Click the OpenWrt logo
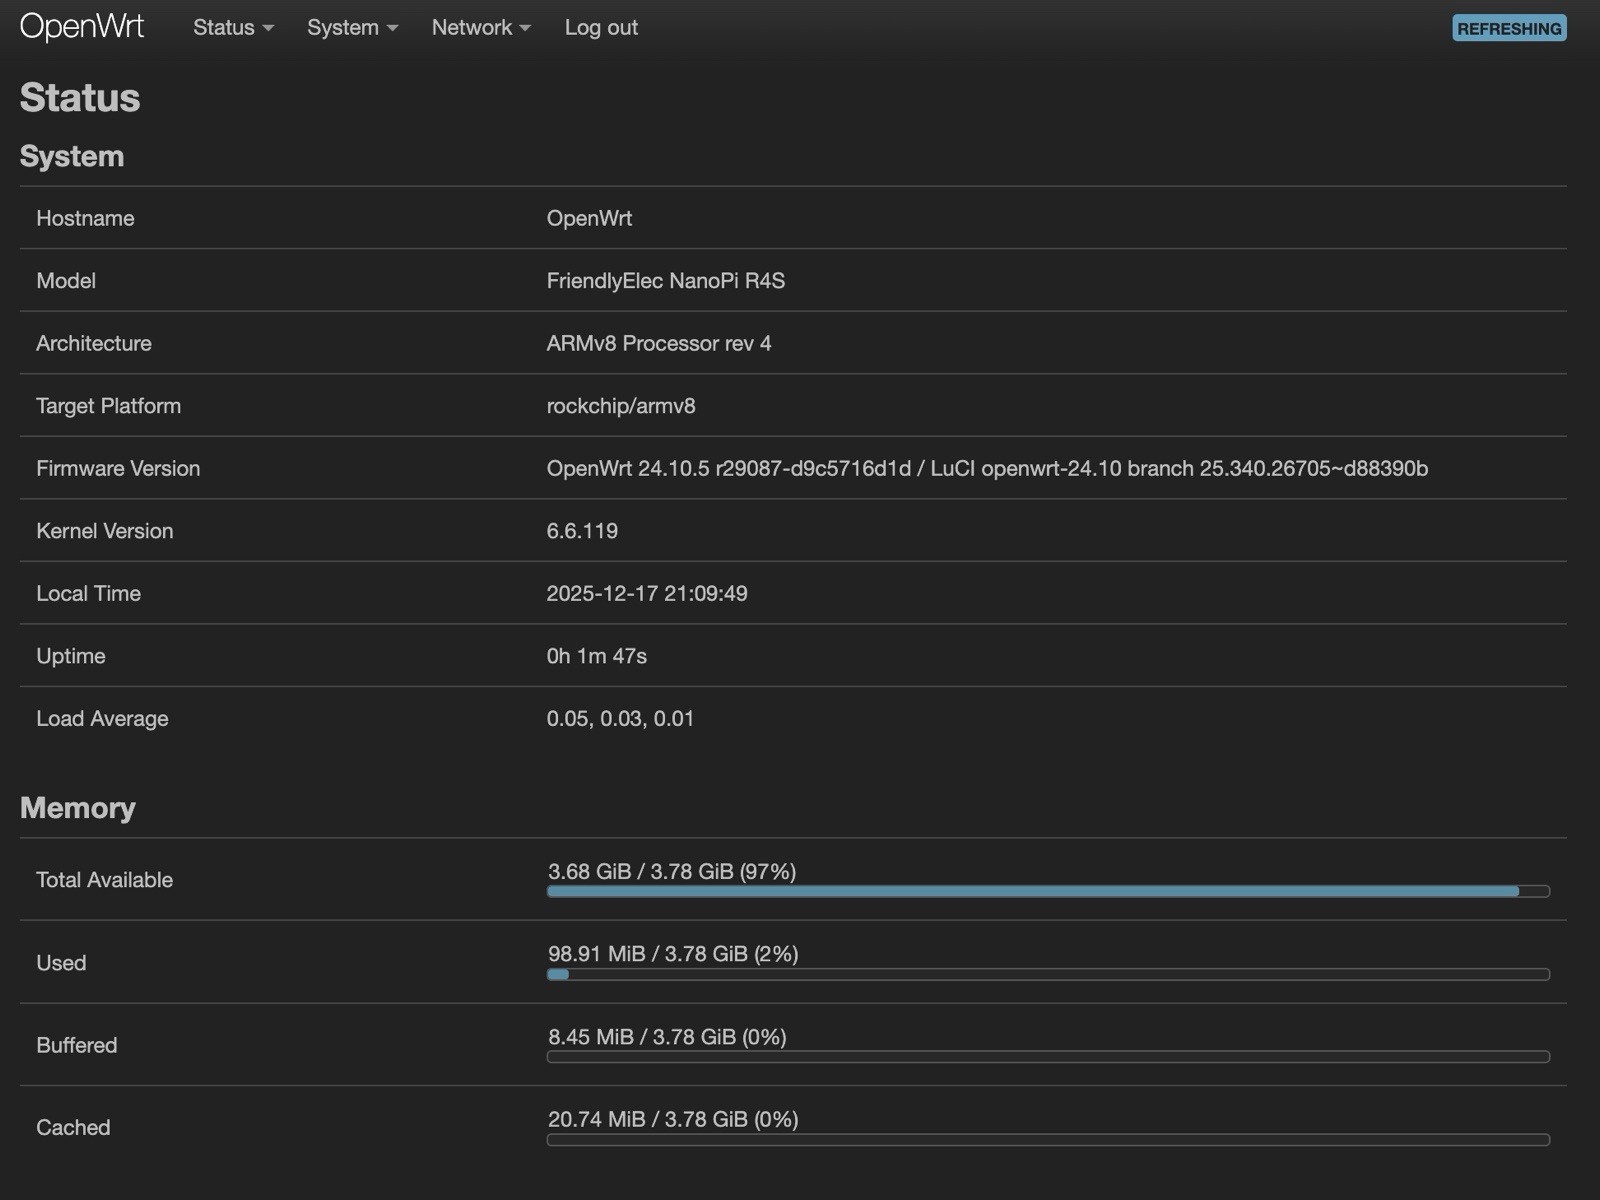1600x1200 pixels. tap(80, 27)
